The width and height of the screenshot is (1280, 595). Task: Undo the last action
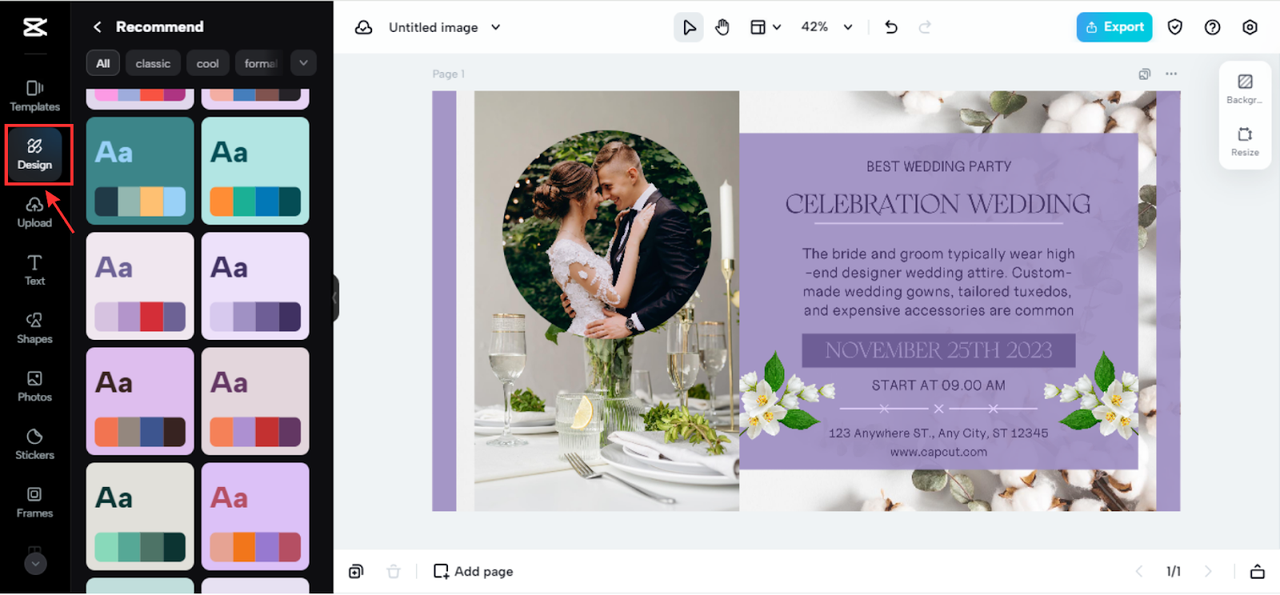pos(892,27)
